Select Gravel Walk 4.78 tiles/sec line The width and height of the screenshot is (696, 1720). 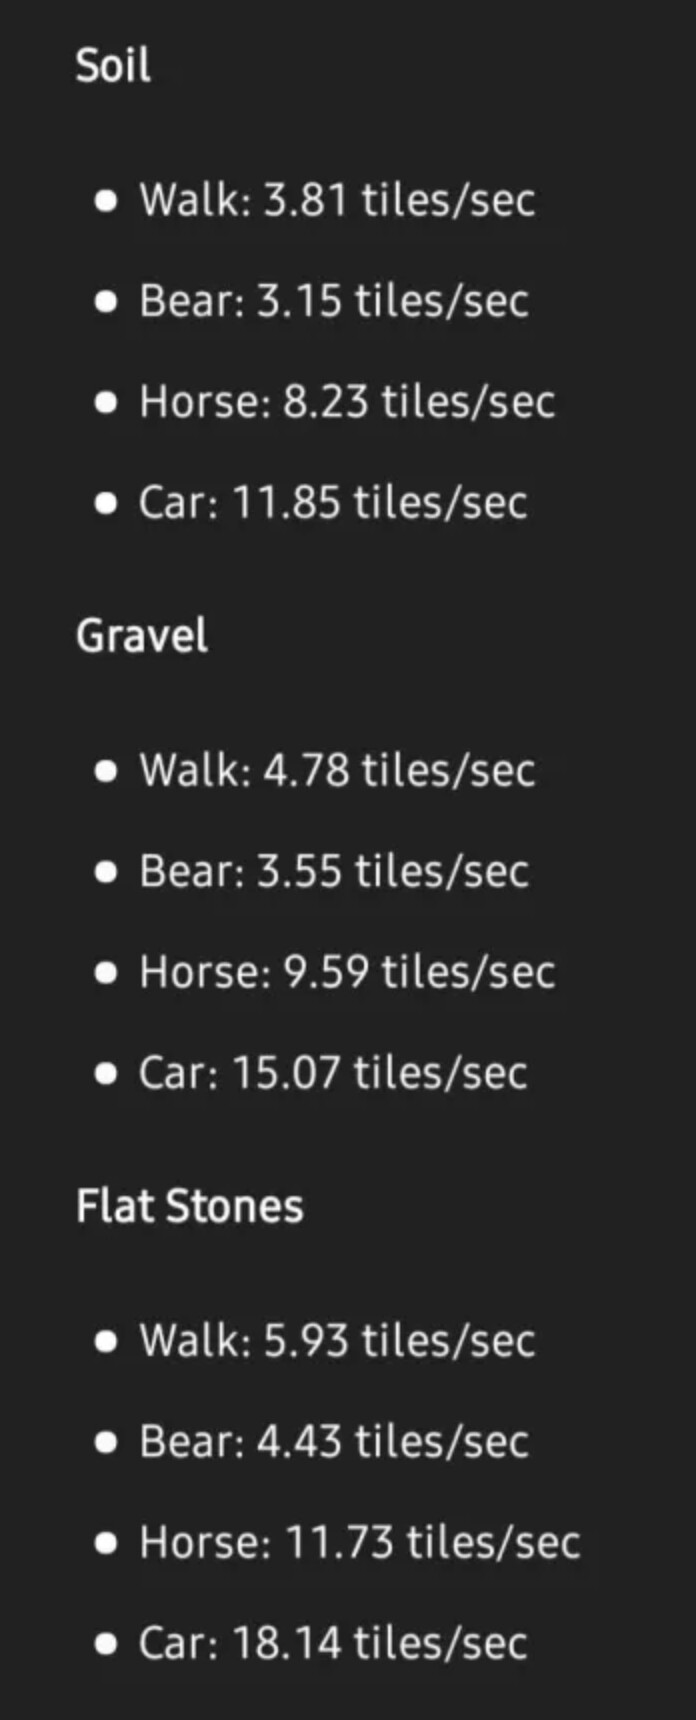[x=337, y=770]
